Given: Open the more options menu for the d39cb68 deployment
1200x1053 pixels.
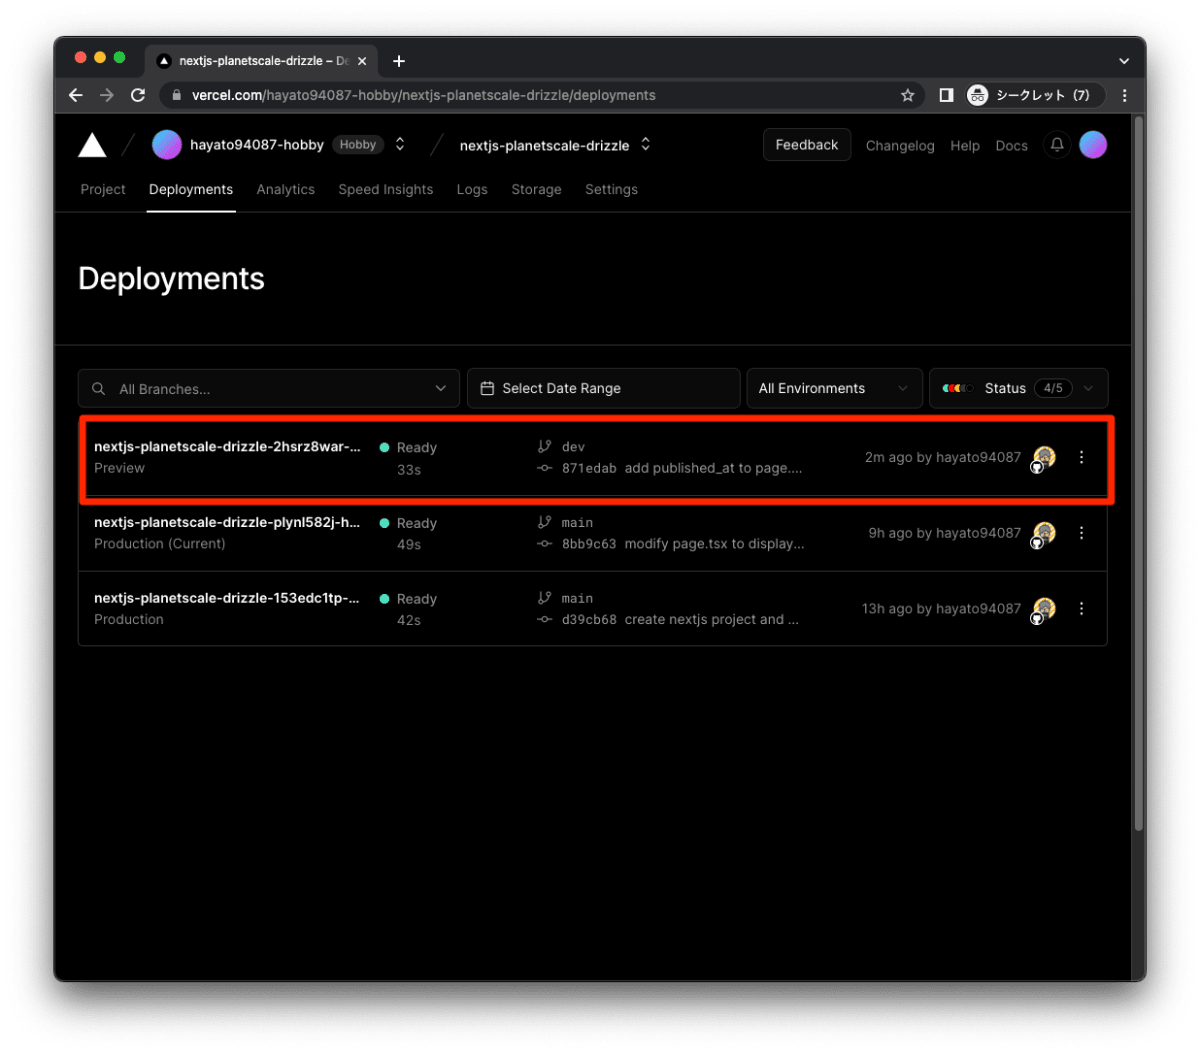Looking at the screenshot, I should coord(1081,609).
